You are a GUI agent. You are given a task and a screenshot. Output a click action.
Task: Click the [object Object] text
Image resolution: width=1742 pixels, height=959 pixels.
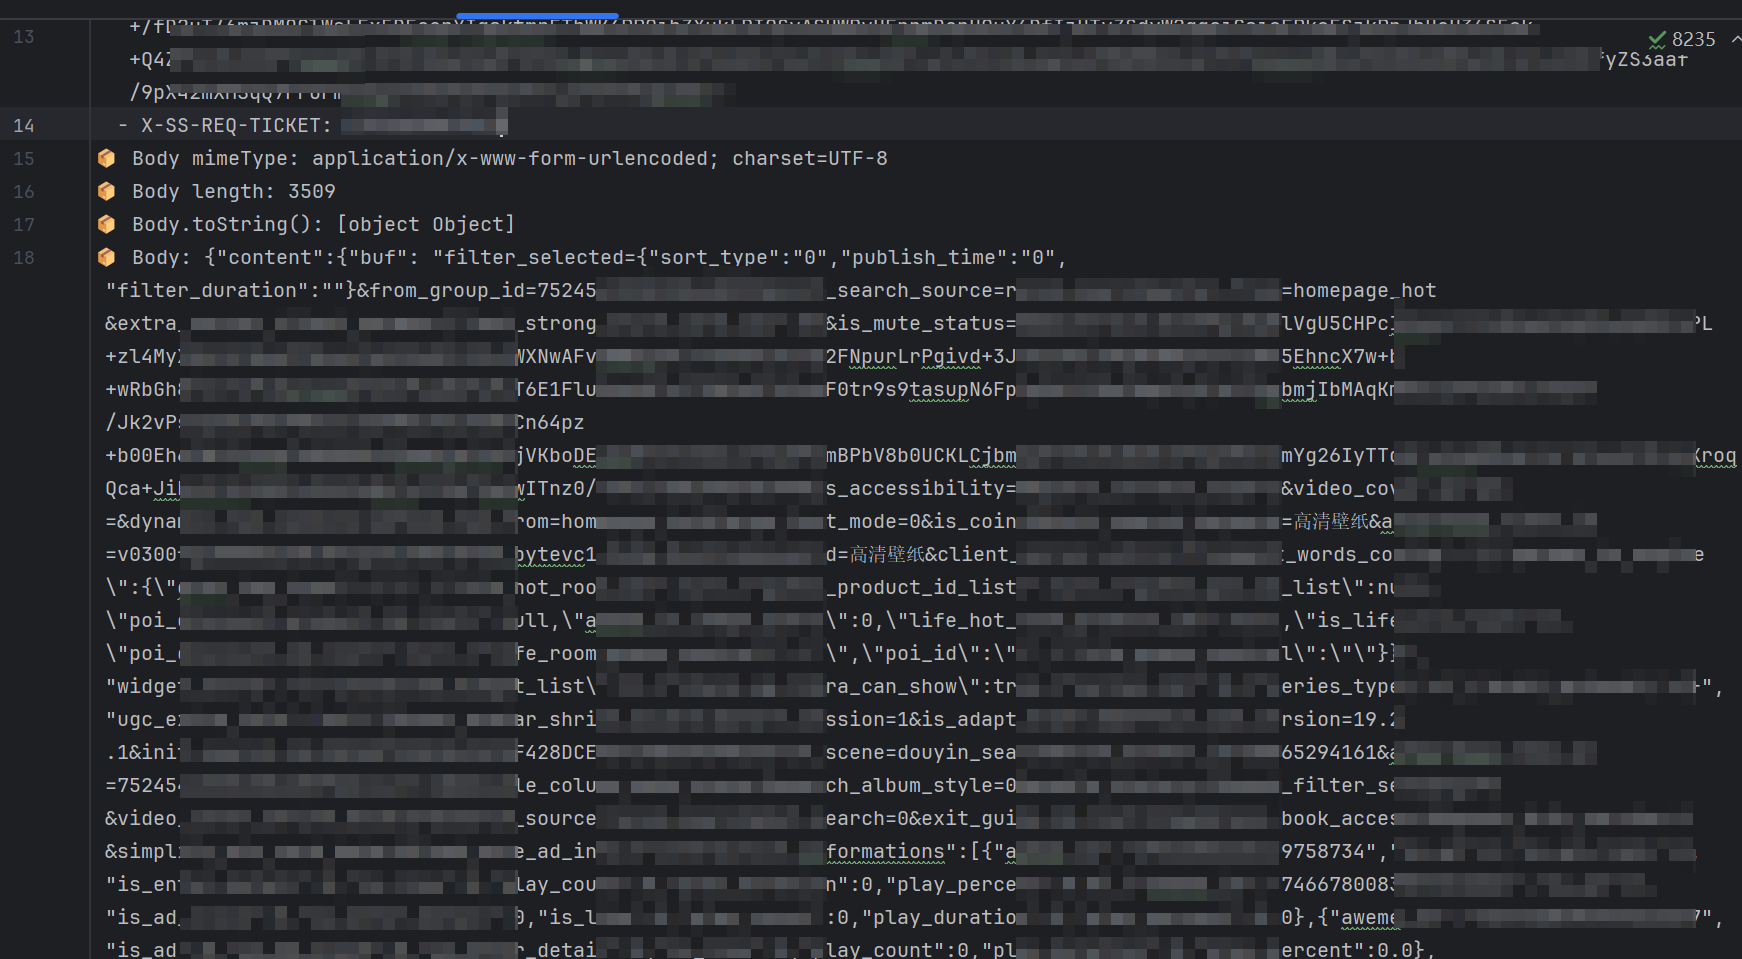click(426, 224)
